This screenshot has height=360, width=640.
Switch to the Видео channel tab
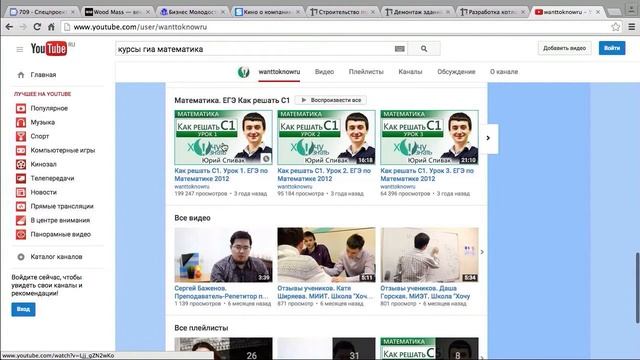[324, 72]
